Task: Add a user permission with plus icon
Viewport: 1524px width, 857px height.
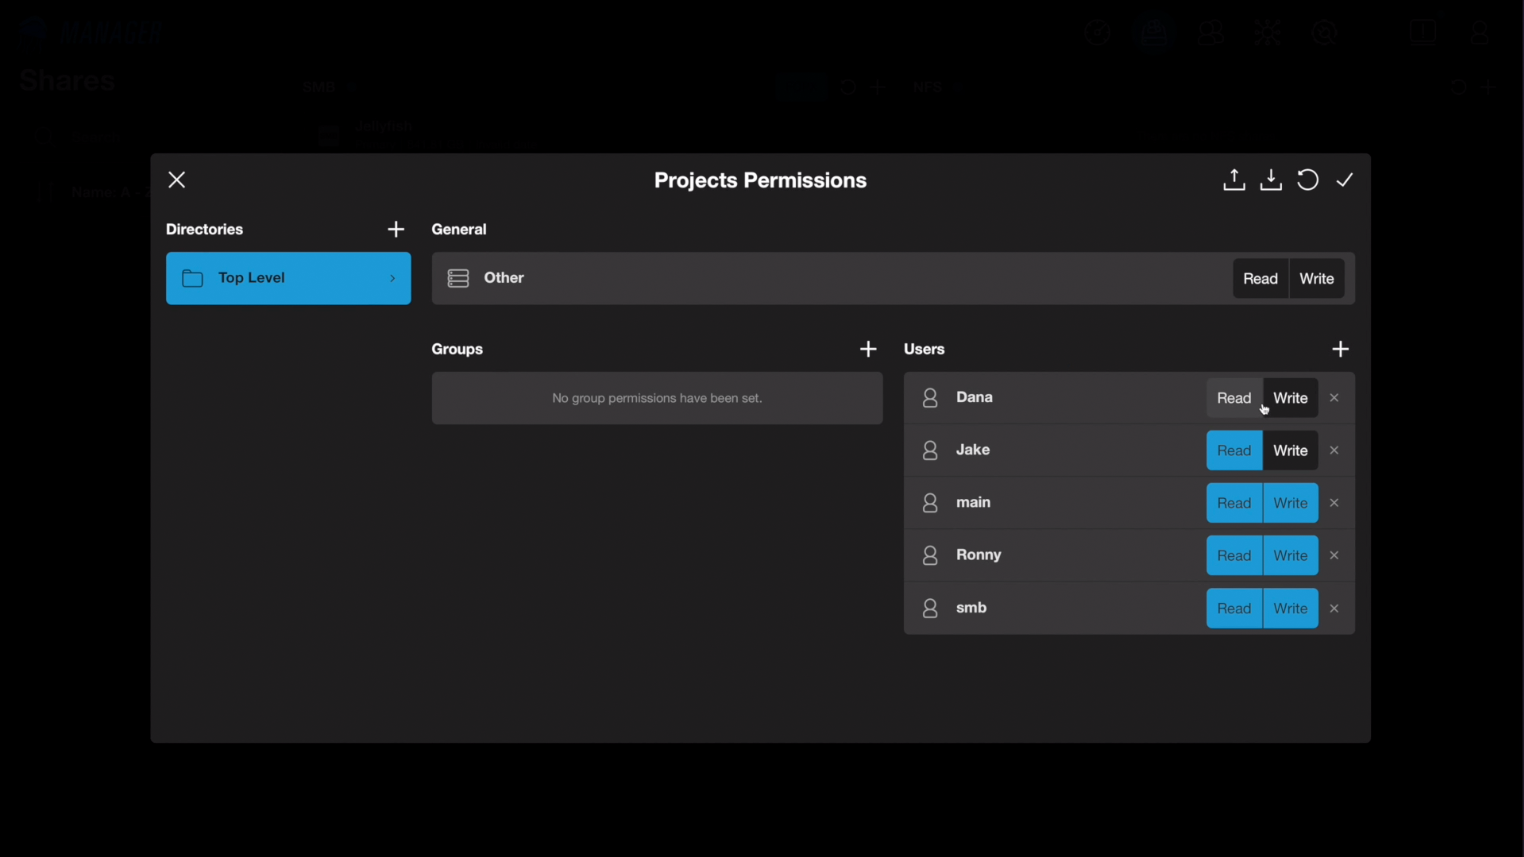Action: (x=1341, y=349)
